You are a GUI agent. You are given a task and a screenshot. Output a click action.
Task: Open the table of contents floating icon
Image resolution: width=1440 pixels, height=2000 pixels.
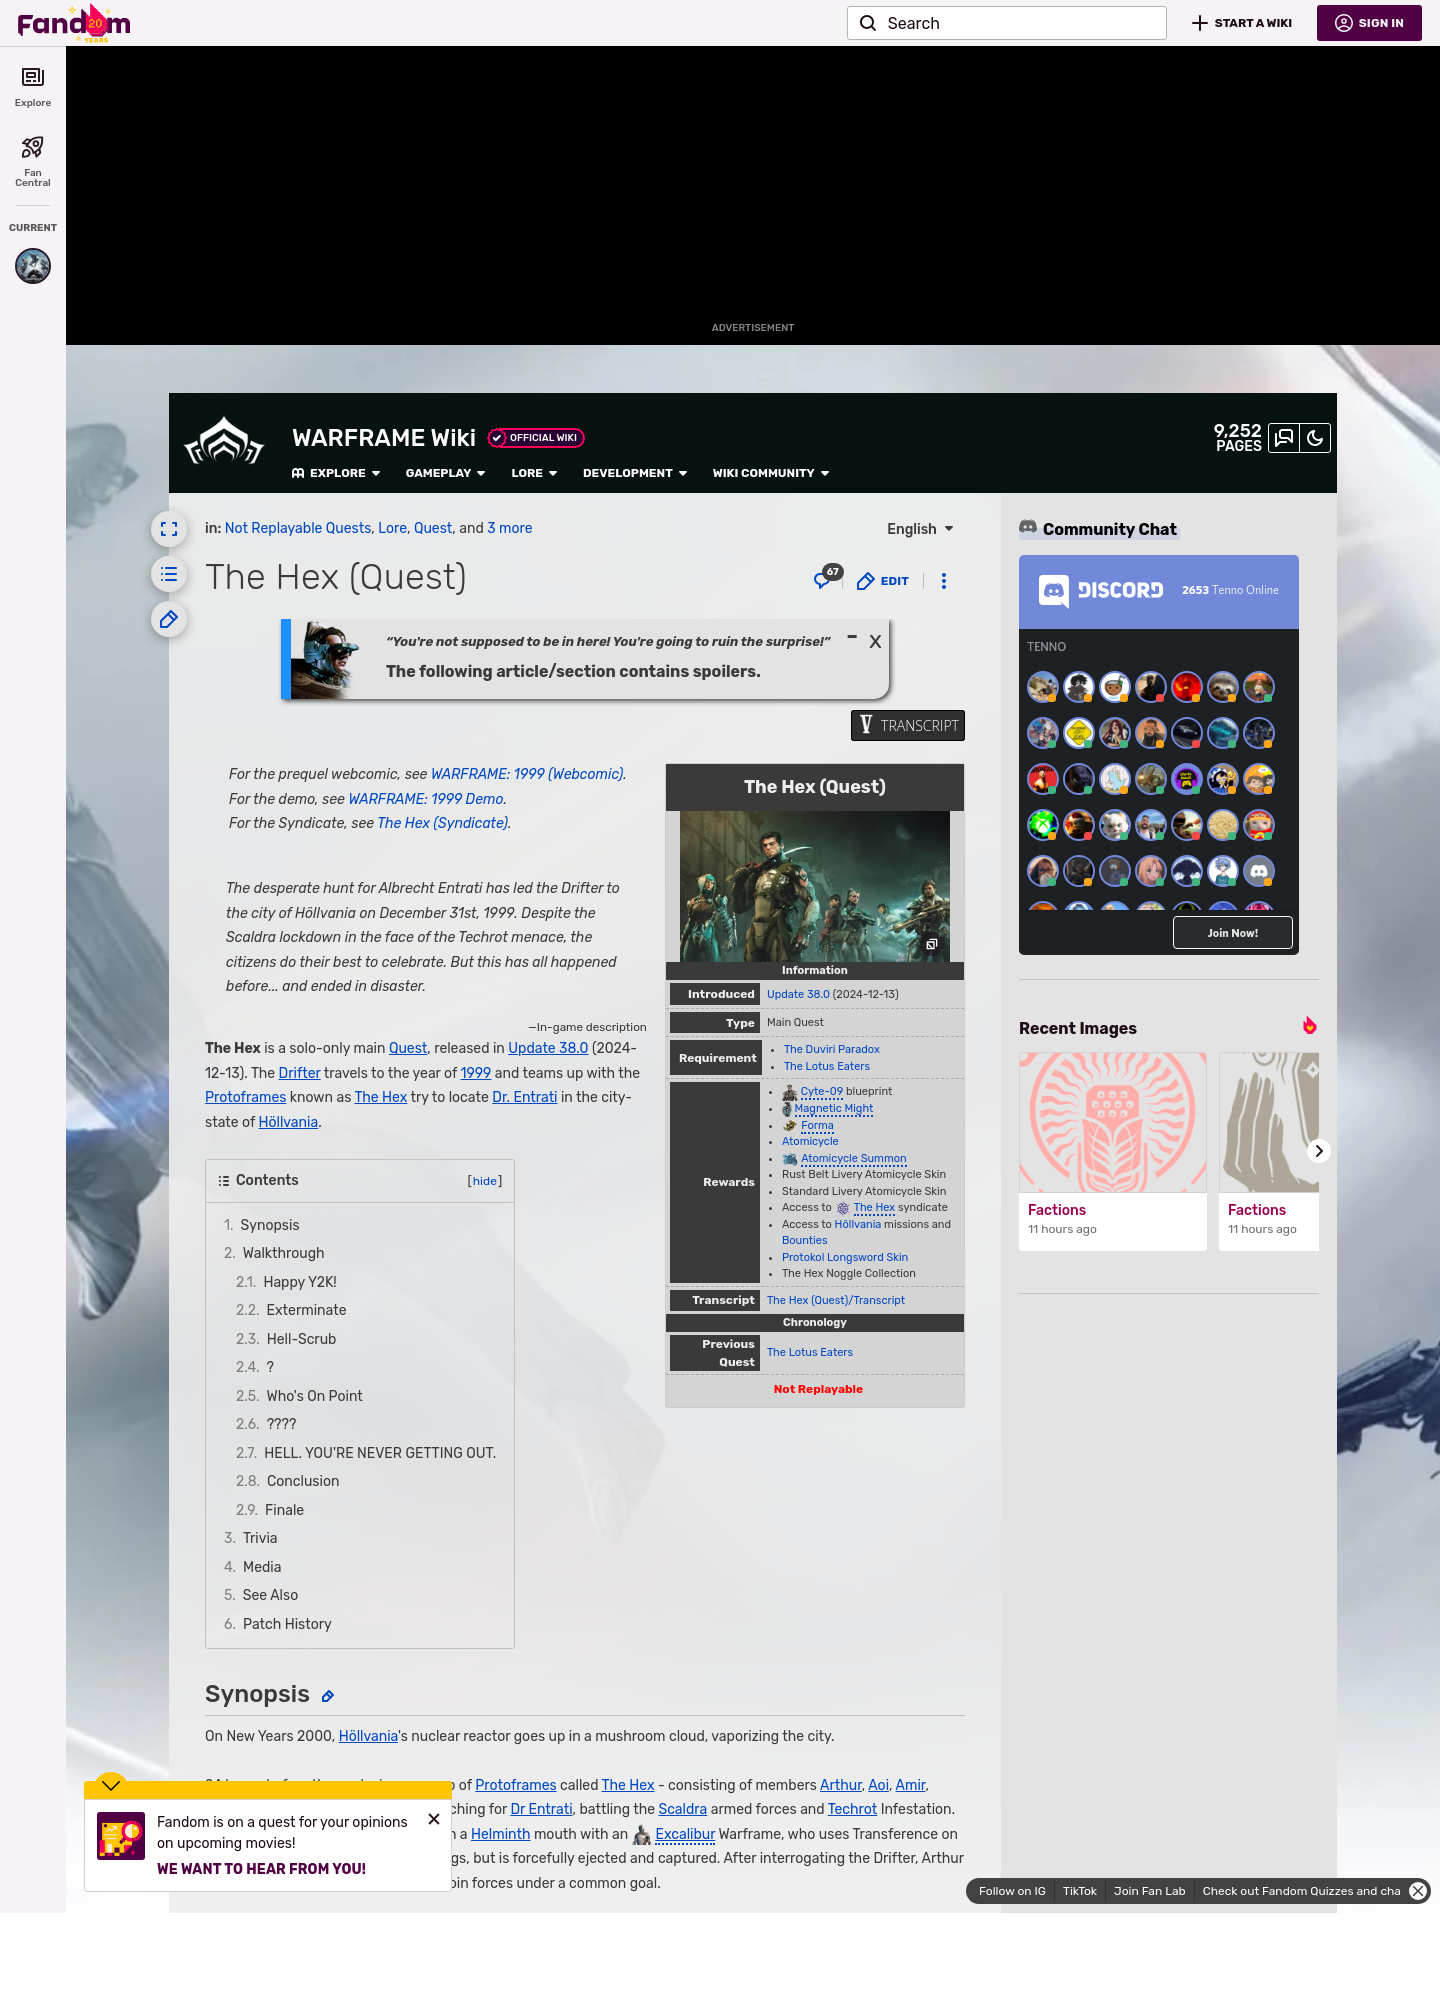pyautogui.click(x=169, y=574)
